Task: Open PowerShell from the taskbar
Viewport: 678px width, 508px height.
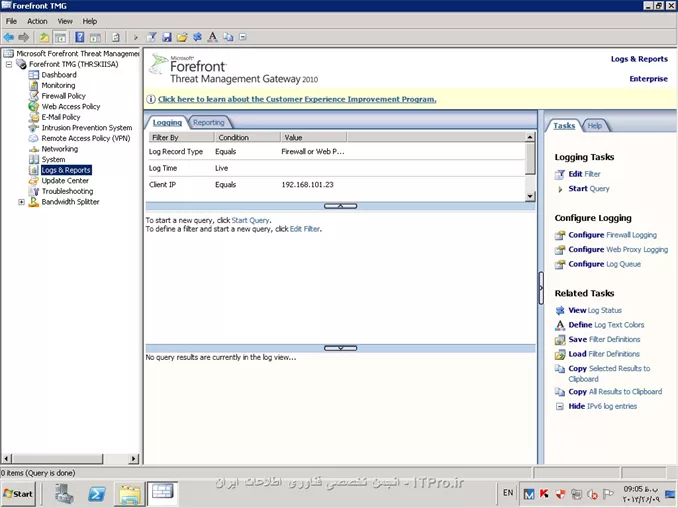Action: pyautogui.click(x=97, y=493)
